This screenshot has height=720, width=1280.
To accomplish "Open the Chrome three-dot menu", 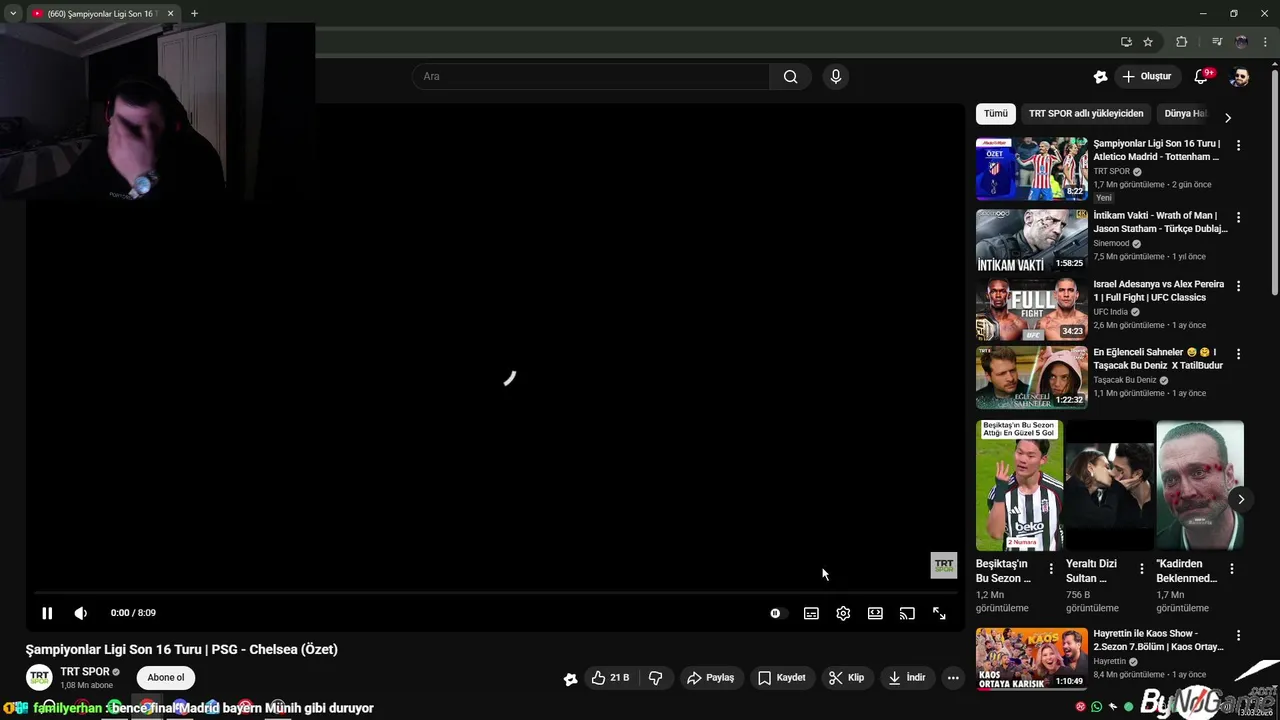I will tap(1265, 42).
